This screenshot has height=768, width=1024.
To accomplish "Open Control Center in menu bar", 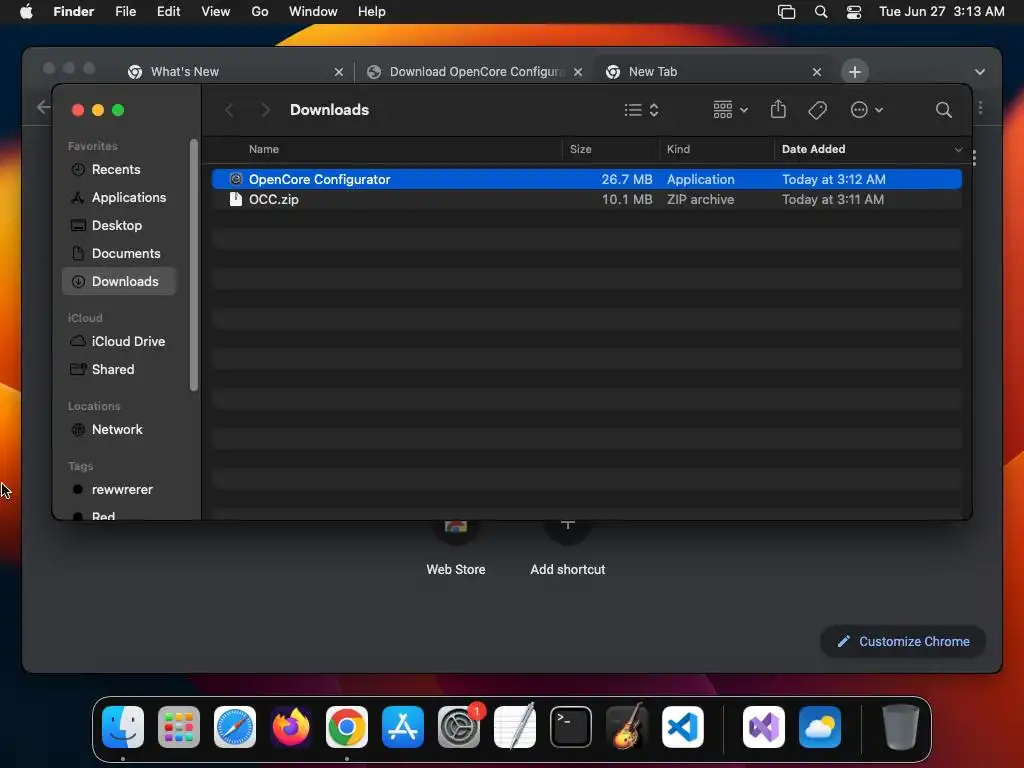I will point(854,12).
